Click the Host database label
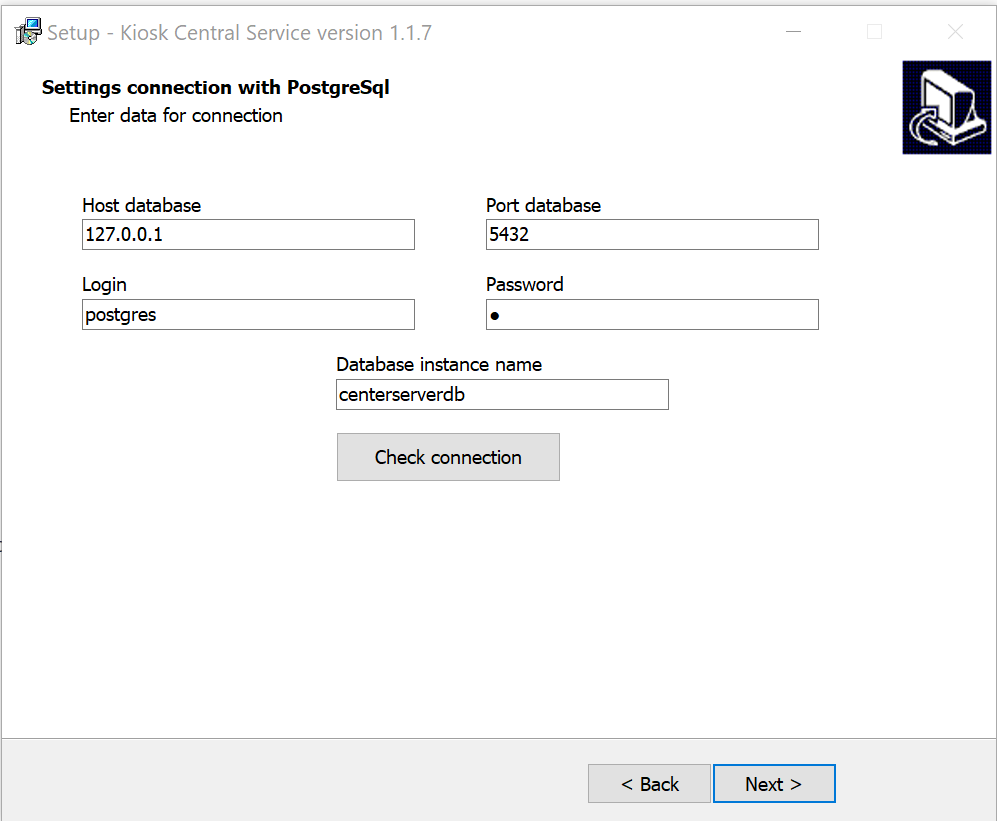 [142, 205]
